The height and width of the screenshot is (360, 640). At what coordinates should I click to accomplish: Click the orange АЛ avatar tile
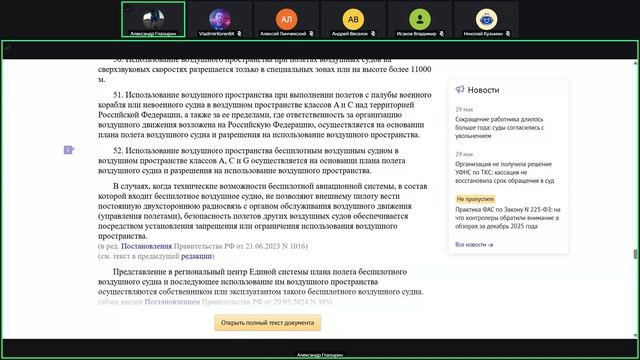(287, 19)
